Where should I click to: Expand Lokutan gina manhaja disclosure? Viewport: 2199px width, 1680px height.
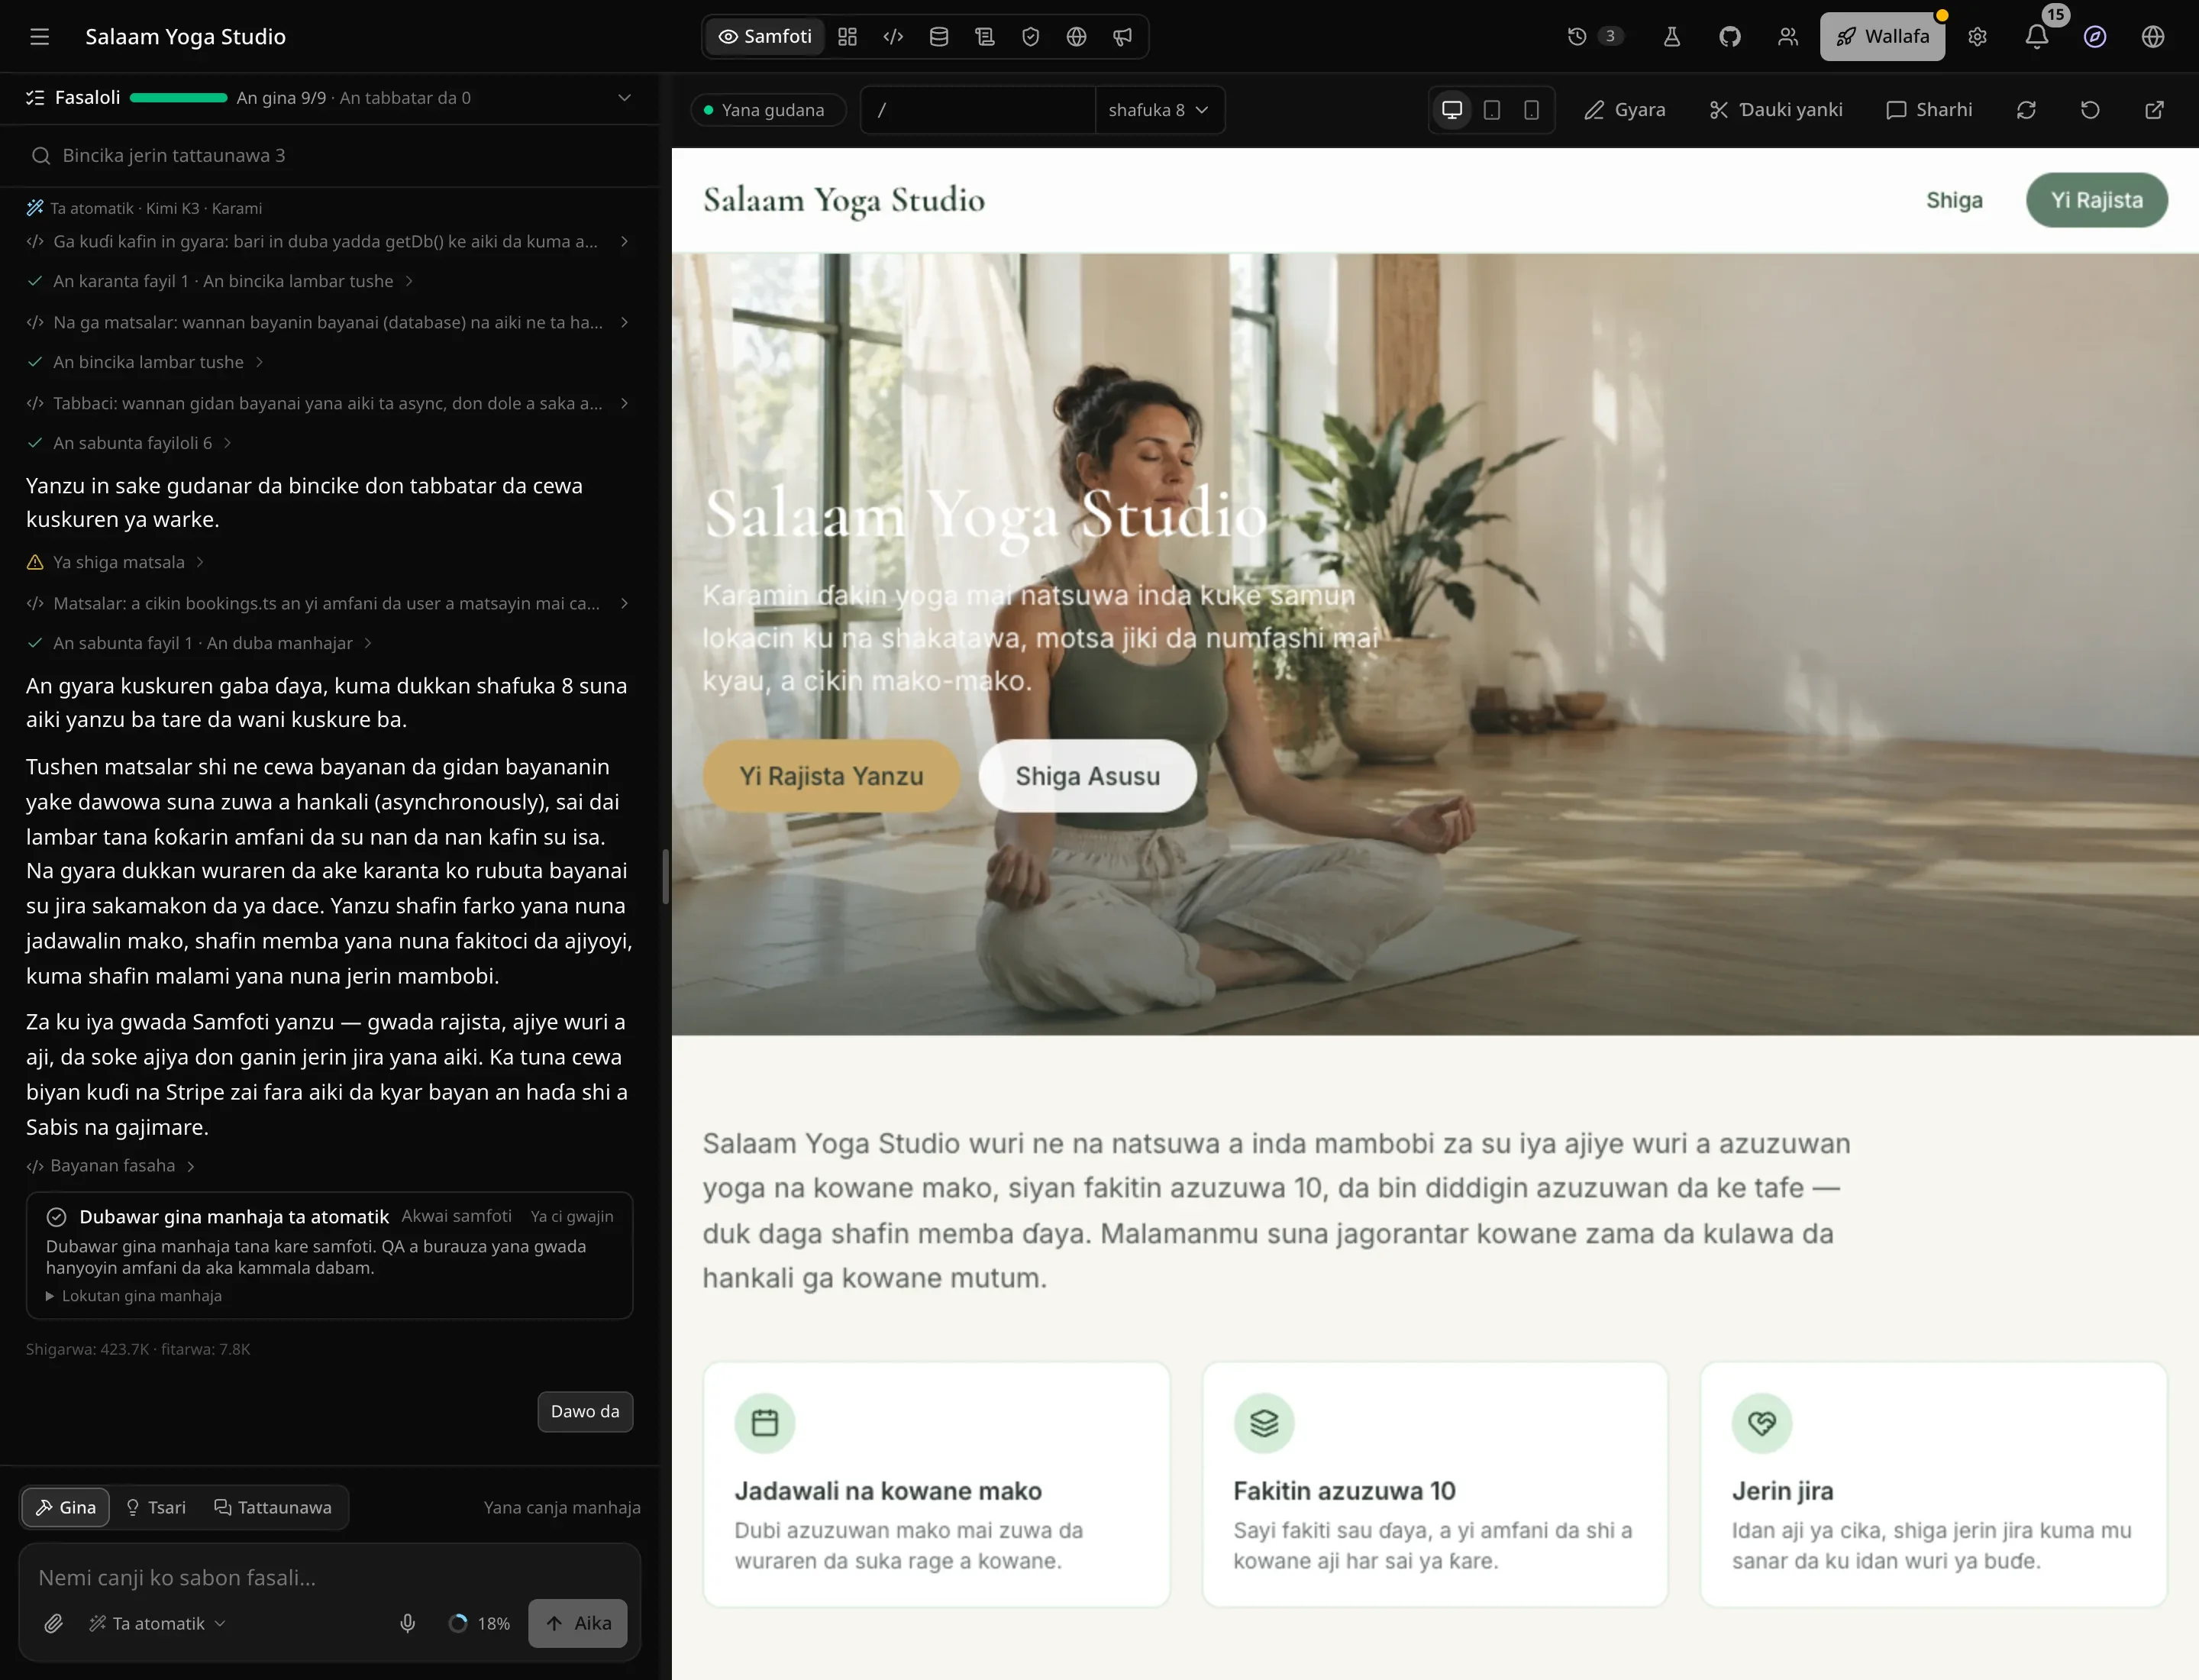coord(134,1295)
